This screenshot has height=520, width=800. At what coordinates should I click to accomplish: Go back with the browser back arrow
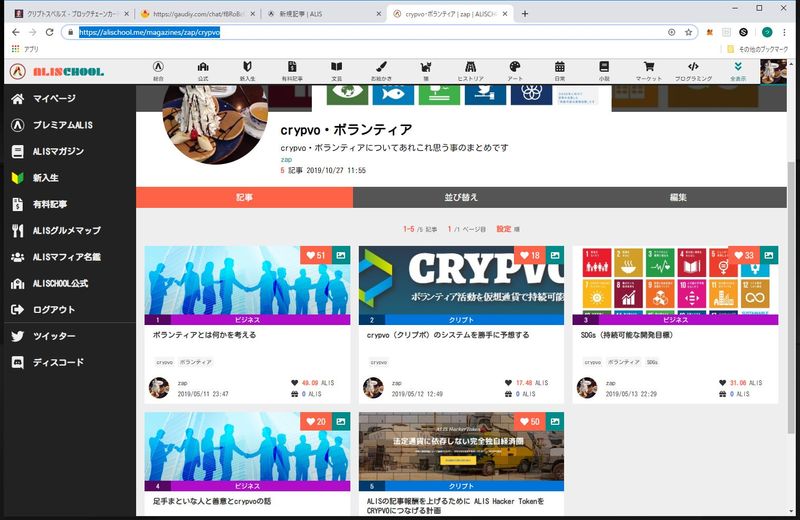pyautogui.click(x=16, y=32)
